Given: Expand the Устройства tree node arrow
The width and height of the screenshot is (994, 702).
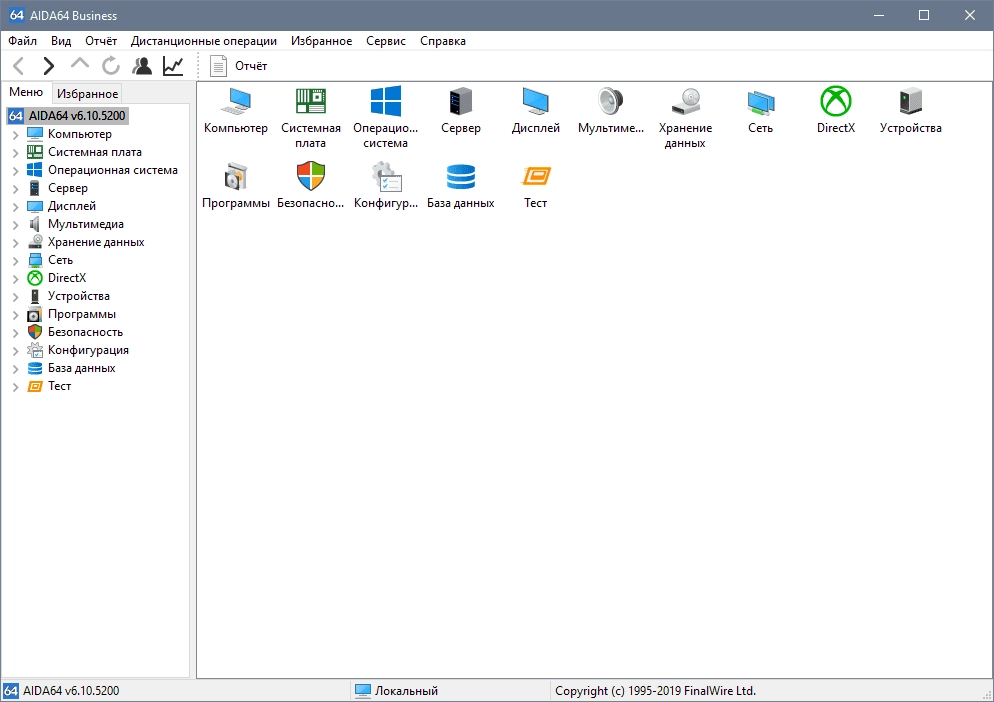Looking at the screenshot, I should 15,296.
